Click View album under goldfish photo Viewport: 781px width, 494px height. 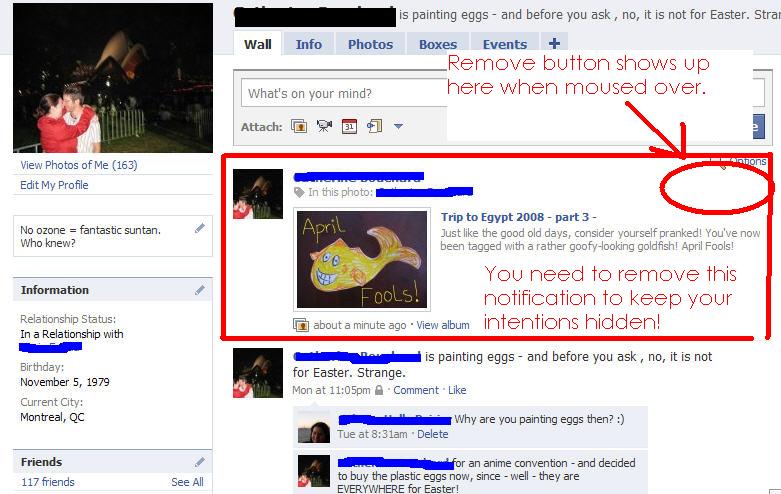[443, 325]
